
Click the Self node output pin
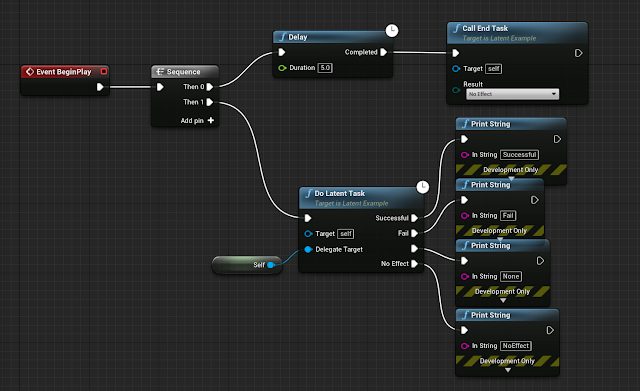271,265
